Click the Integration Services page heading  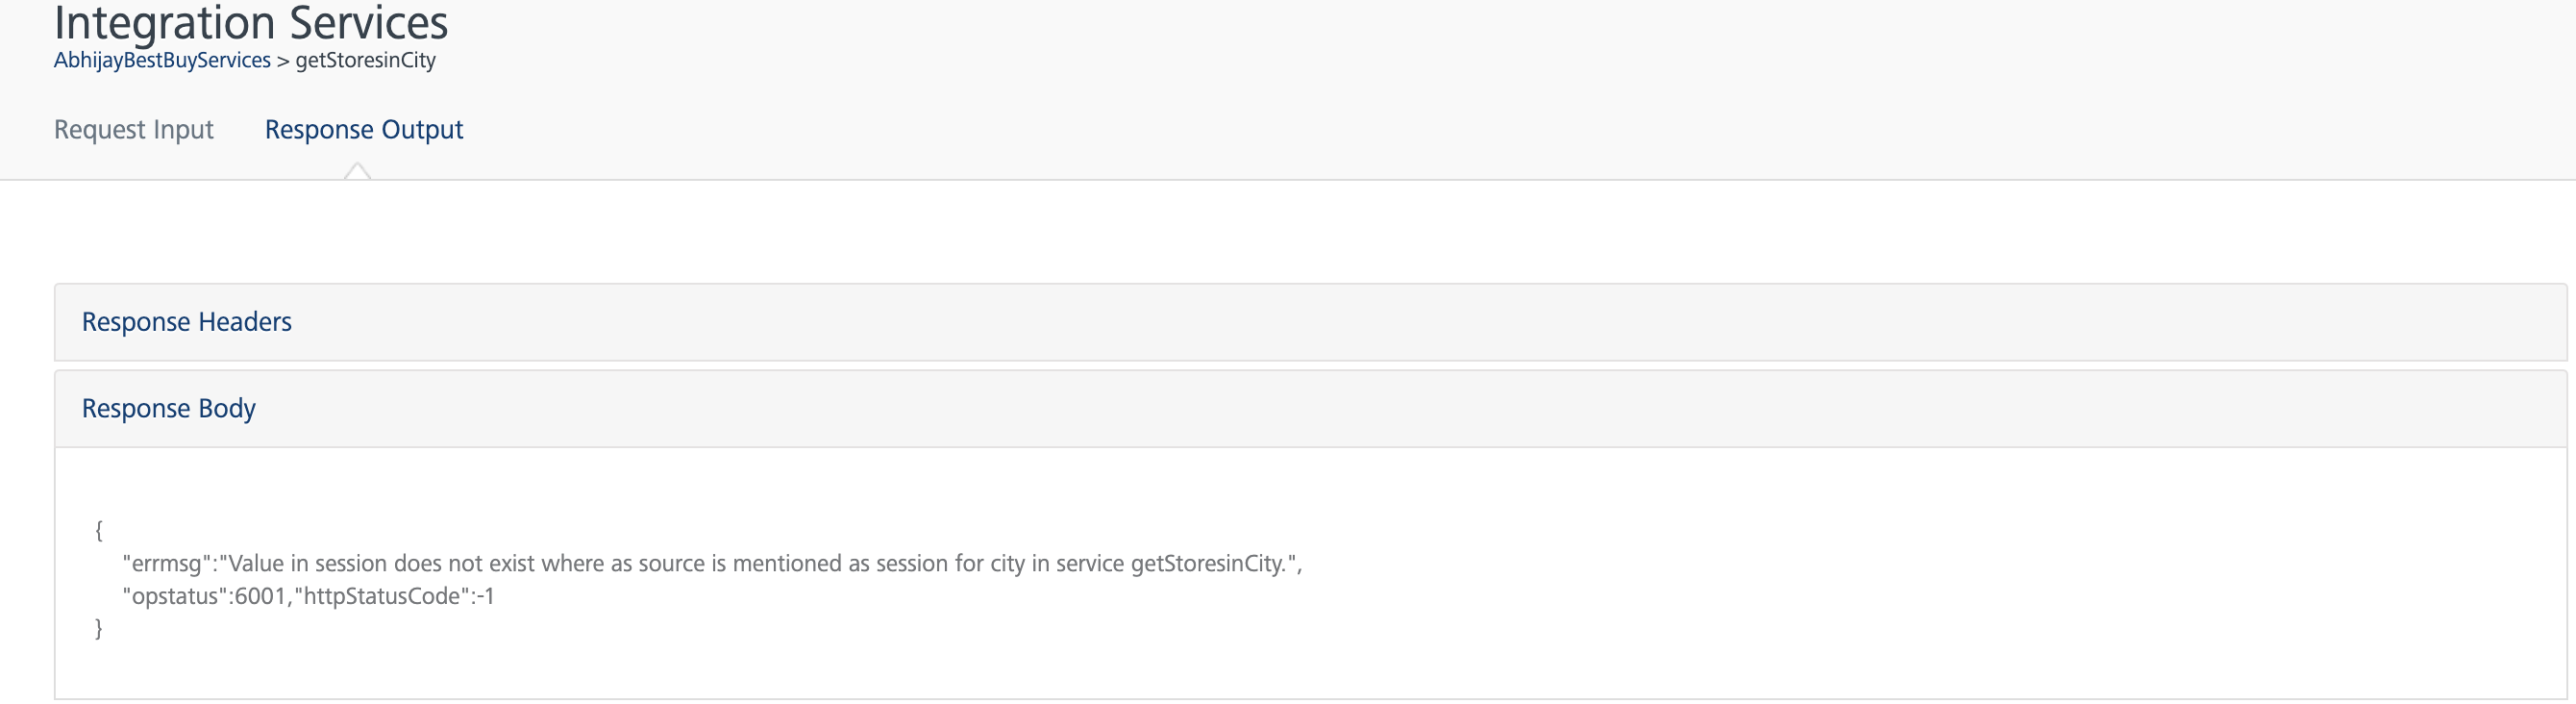251,22
